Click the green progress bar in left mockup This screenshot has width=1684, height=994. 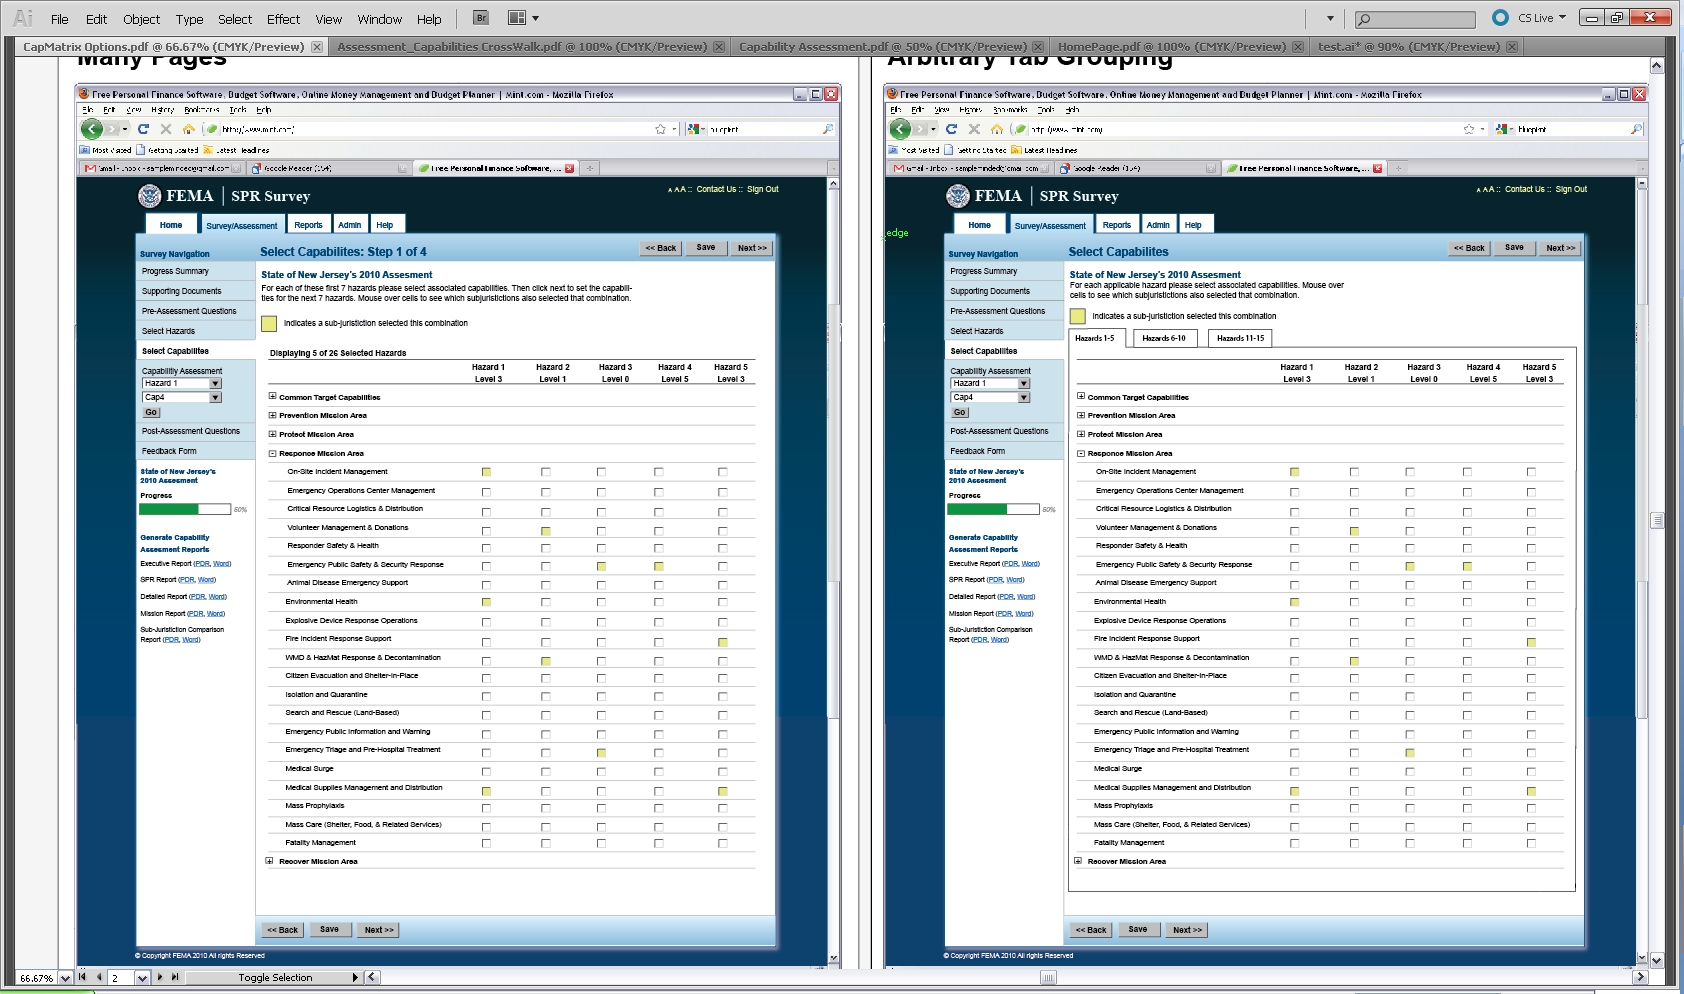click(168, 509)
